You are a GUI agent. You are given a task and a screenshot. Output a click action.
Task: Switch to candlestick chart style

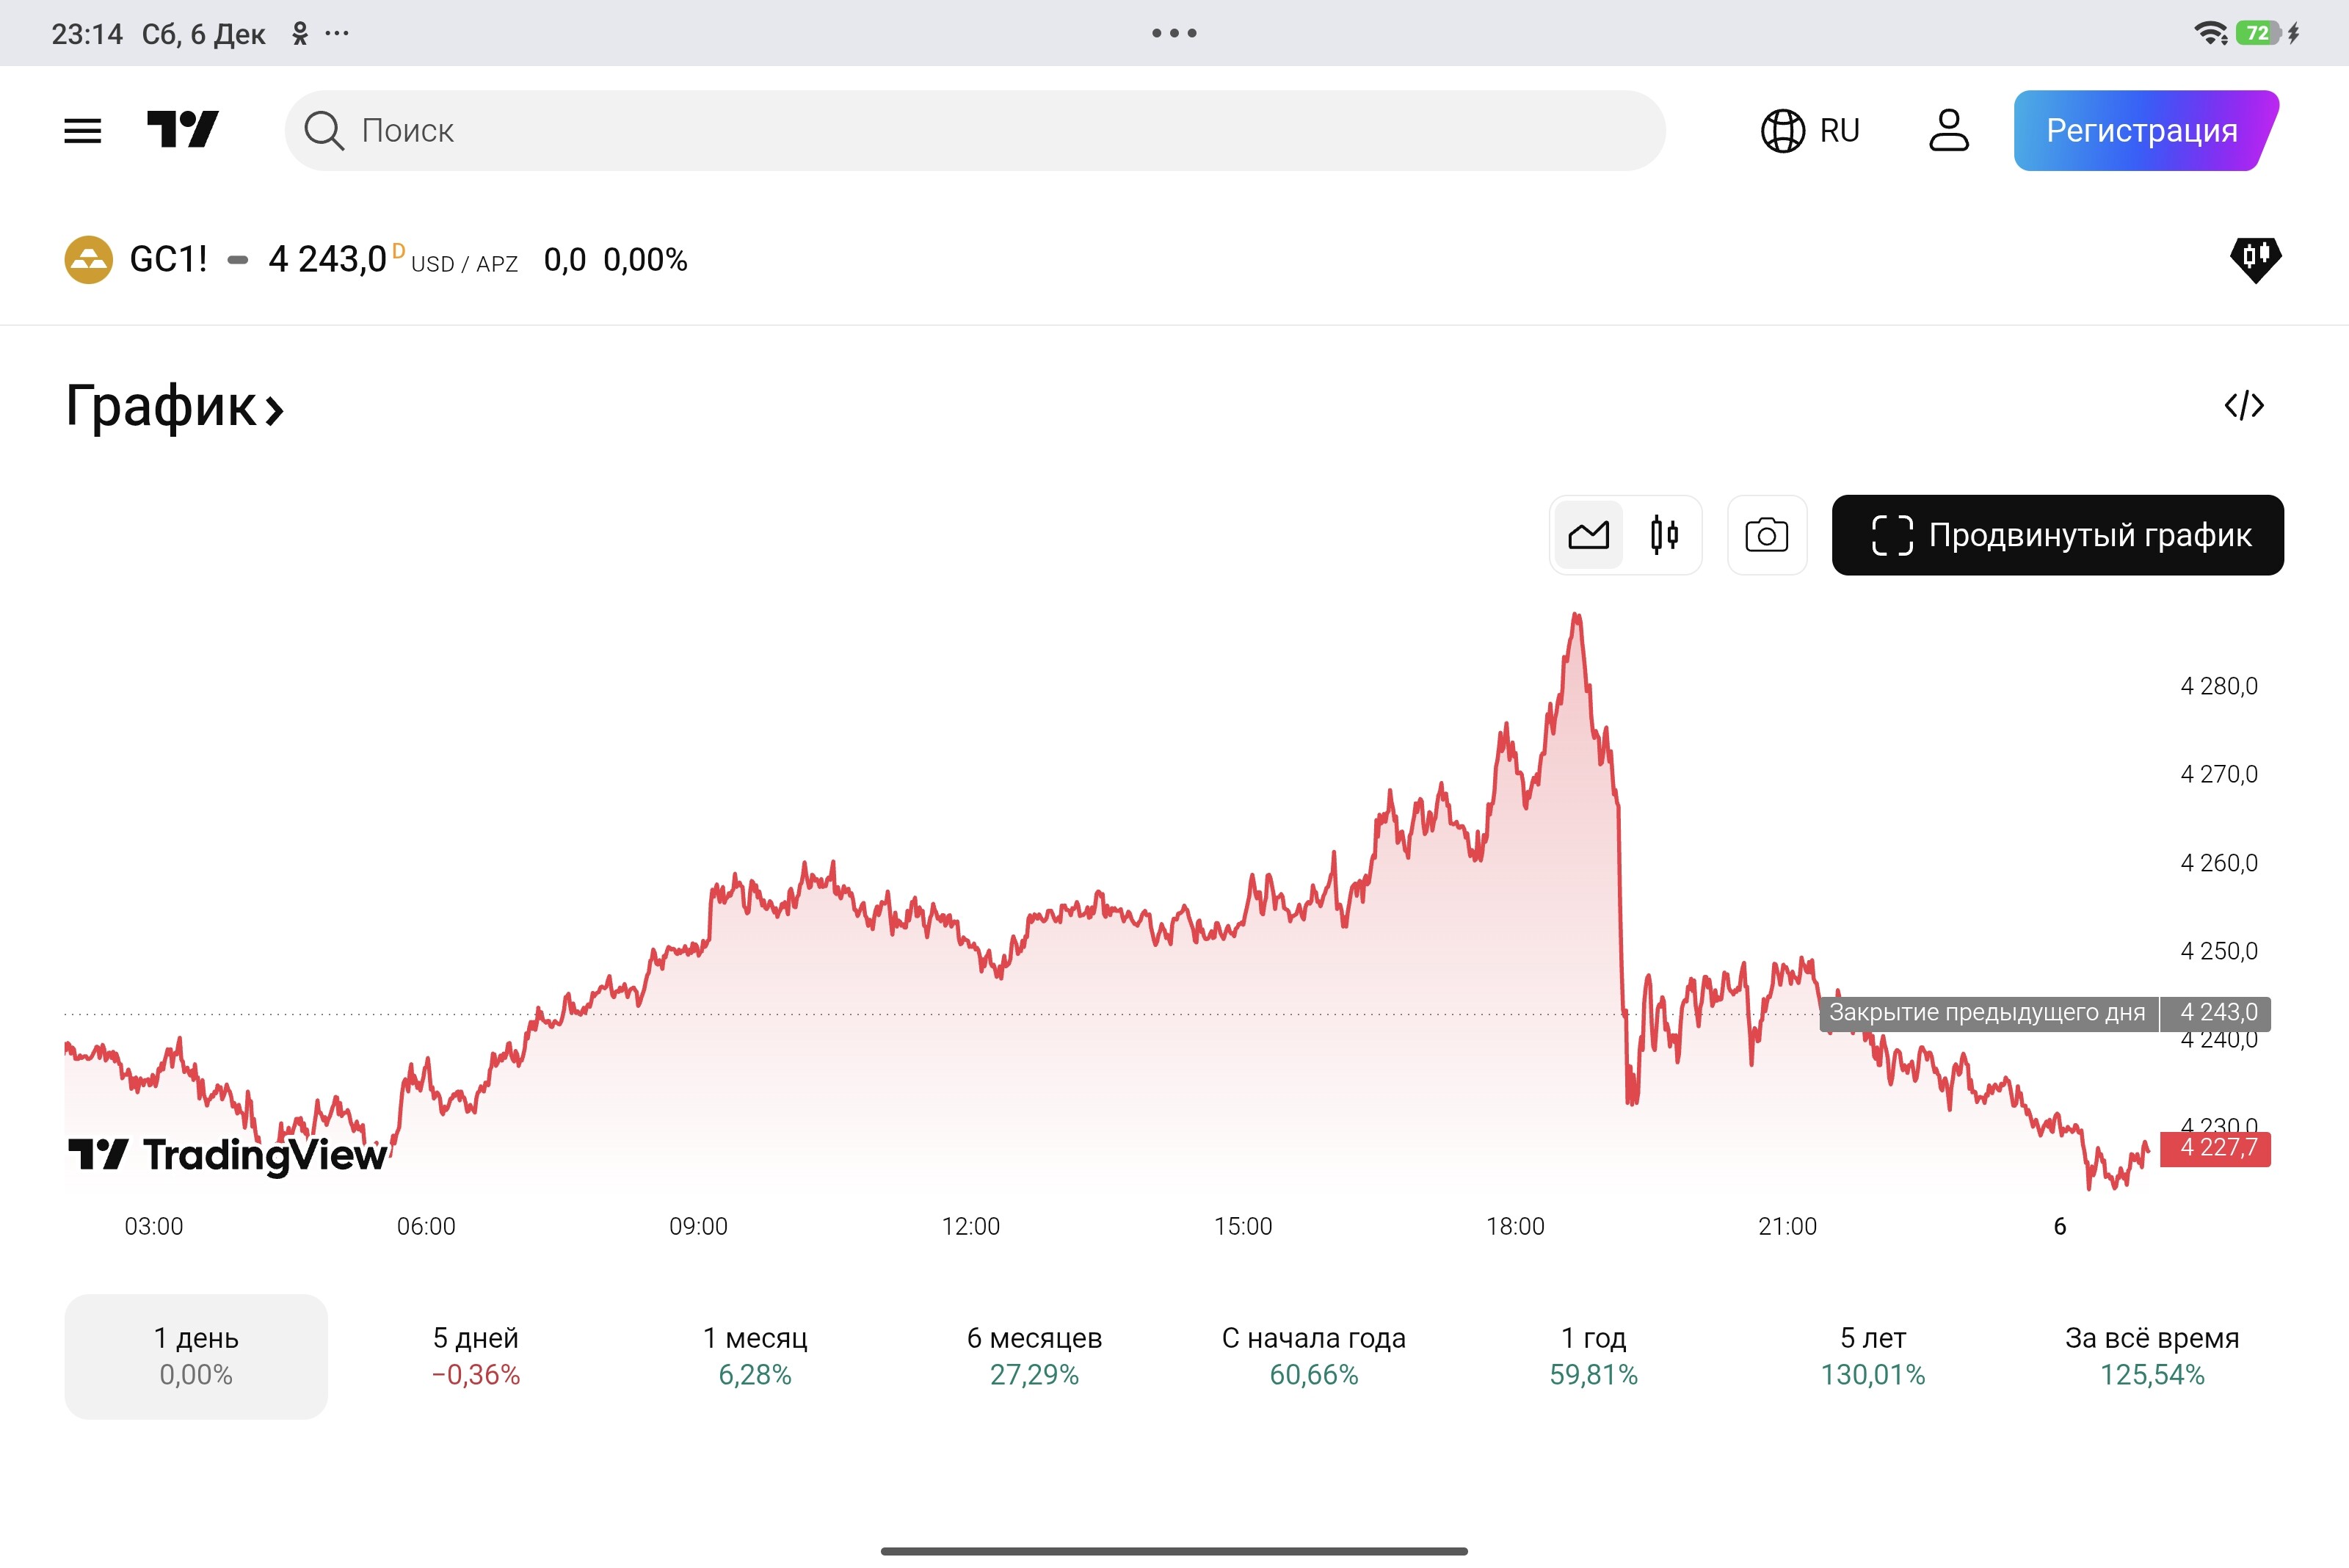[x=1664, y=536]
